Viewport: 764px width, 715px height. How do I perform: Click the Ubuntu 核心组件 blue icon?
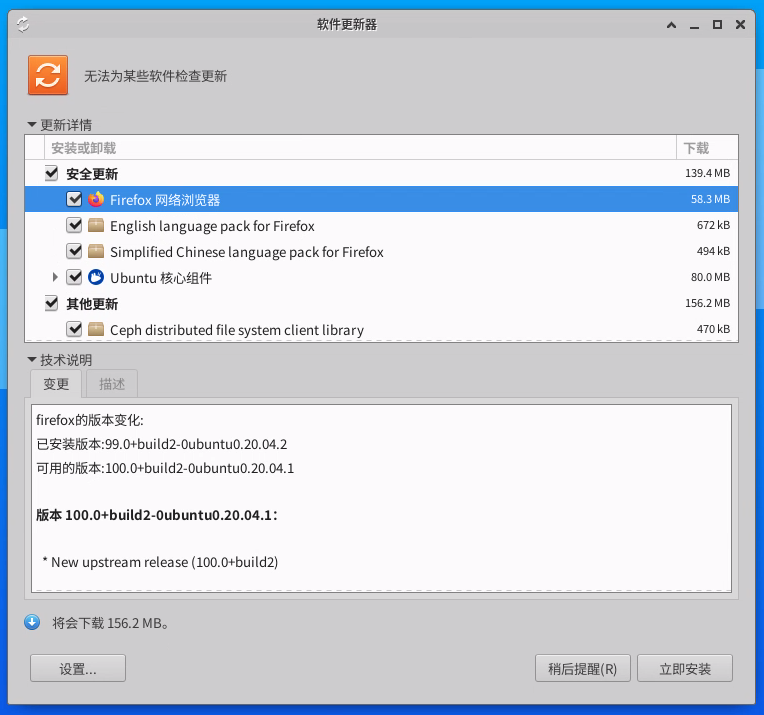[x=96, y=277]
